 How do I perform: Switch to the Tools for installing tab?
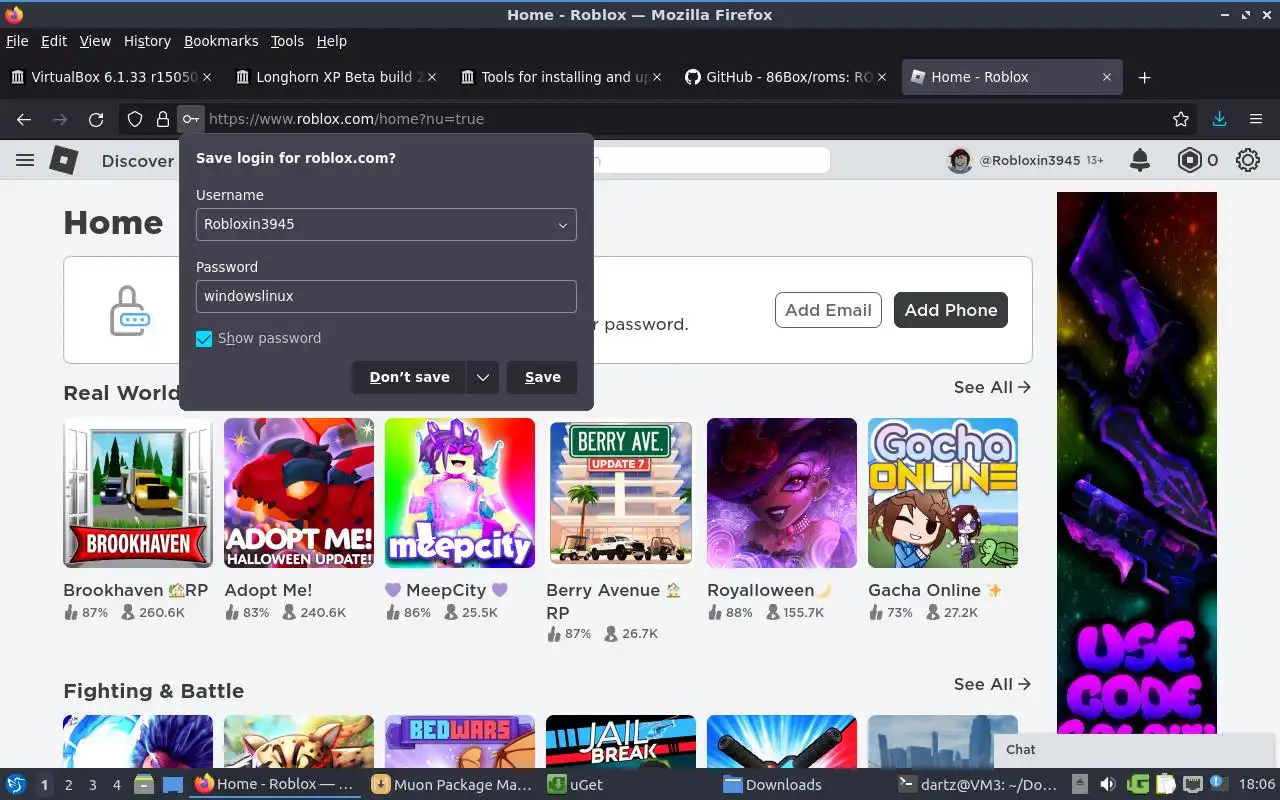[x=562, y=77]
